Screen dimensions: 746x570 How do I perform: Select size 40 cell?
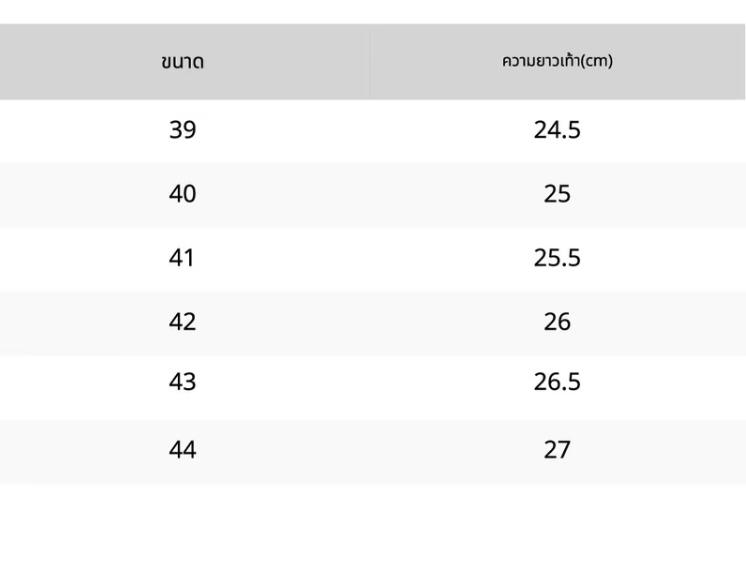pyautogui.click(x=182, y=194)
